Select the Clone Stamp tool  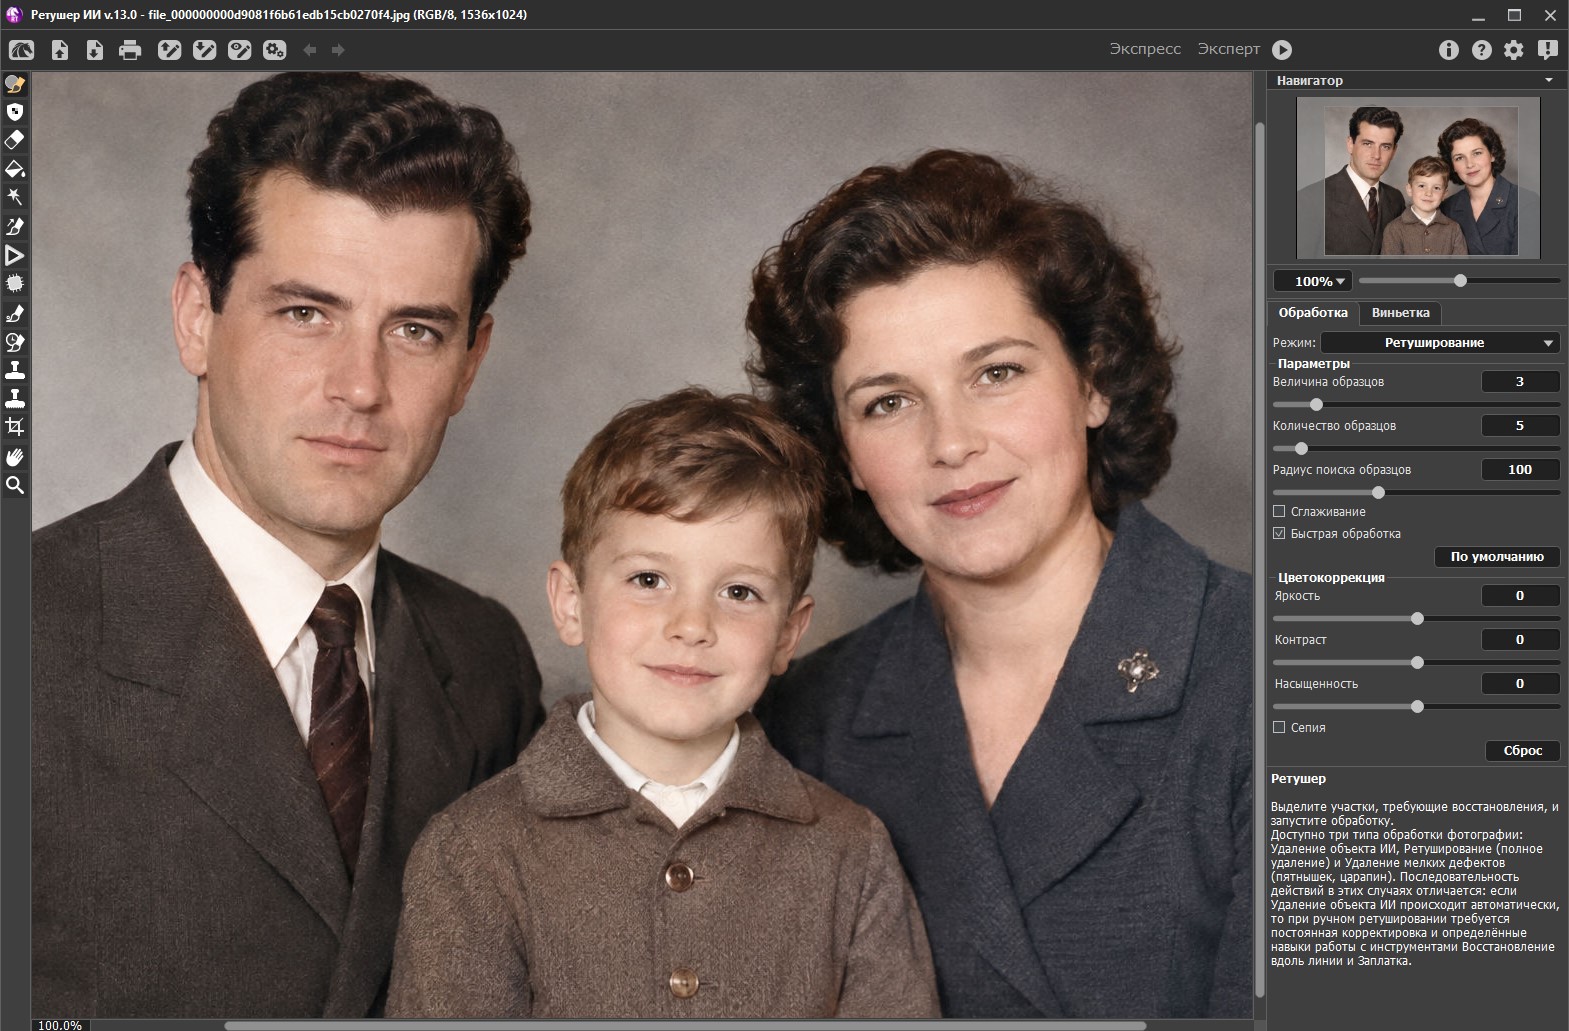[x=15, y=370]
